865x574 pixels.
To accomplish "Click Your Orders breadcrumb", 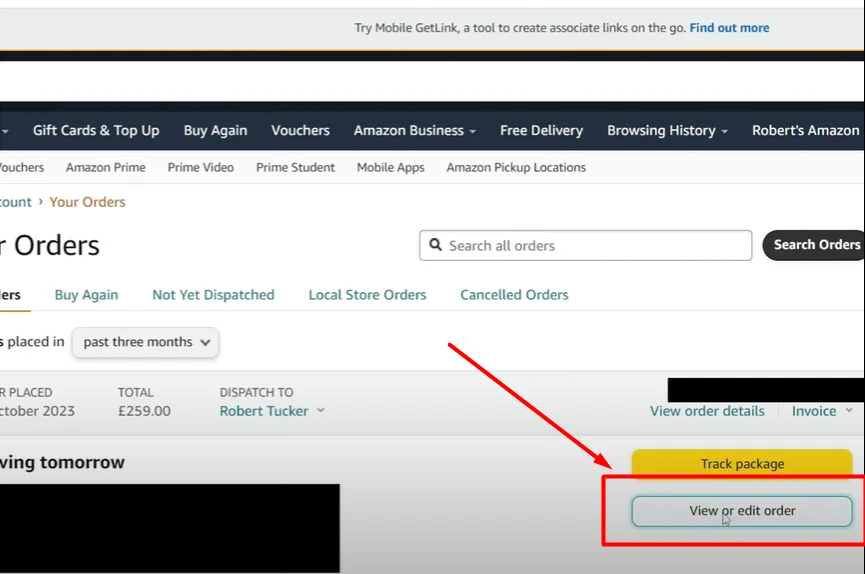I will (x=87, y=202).
